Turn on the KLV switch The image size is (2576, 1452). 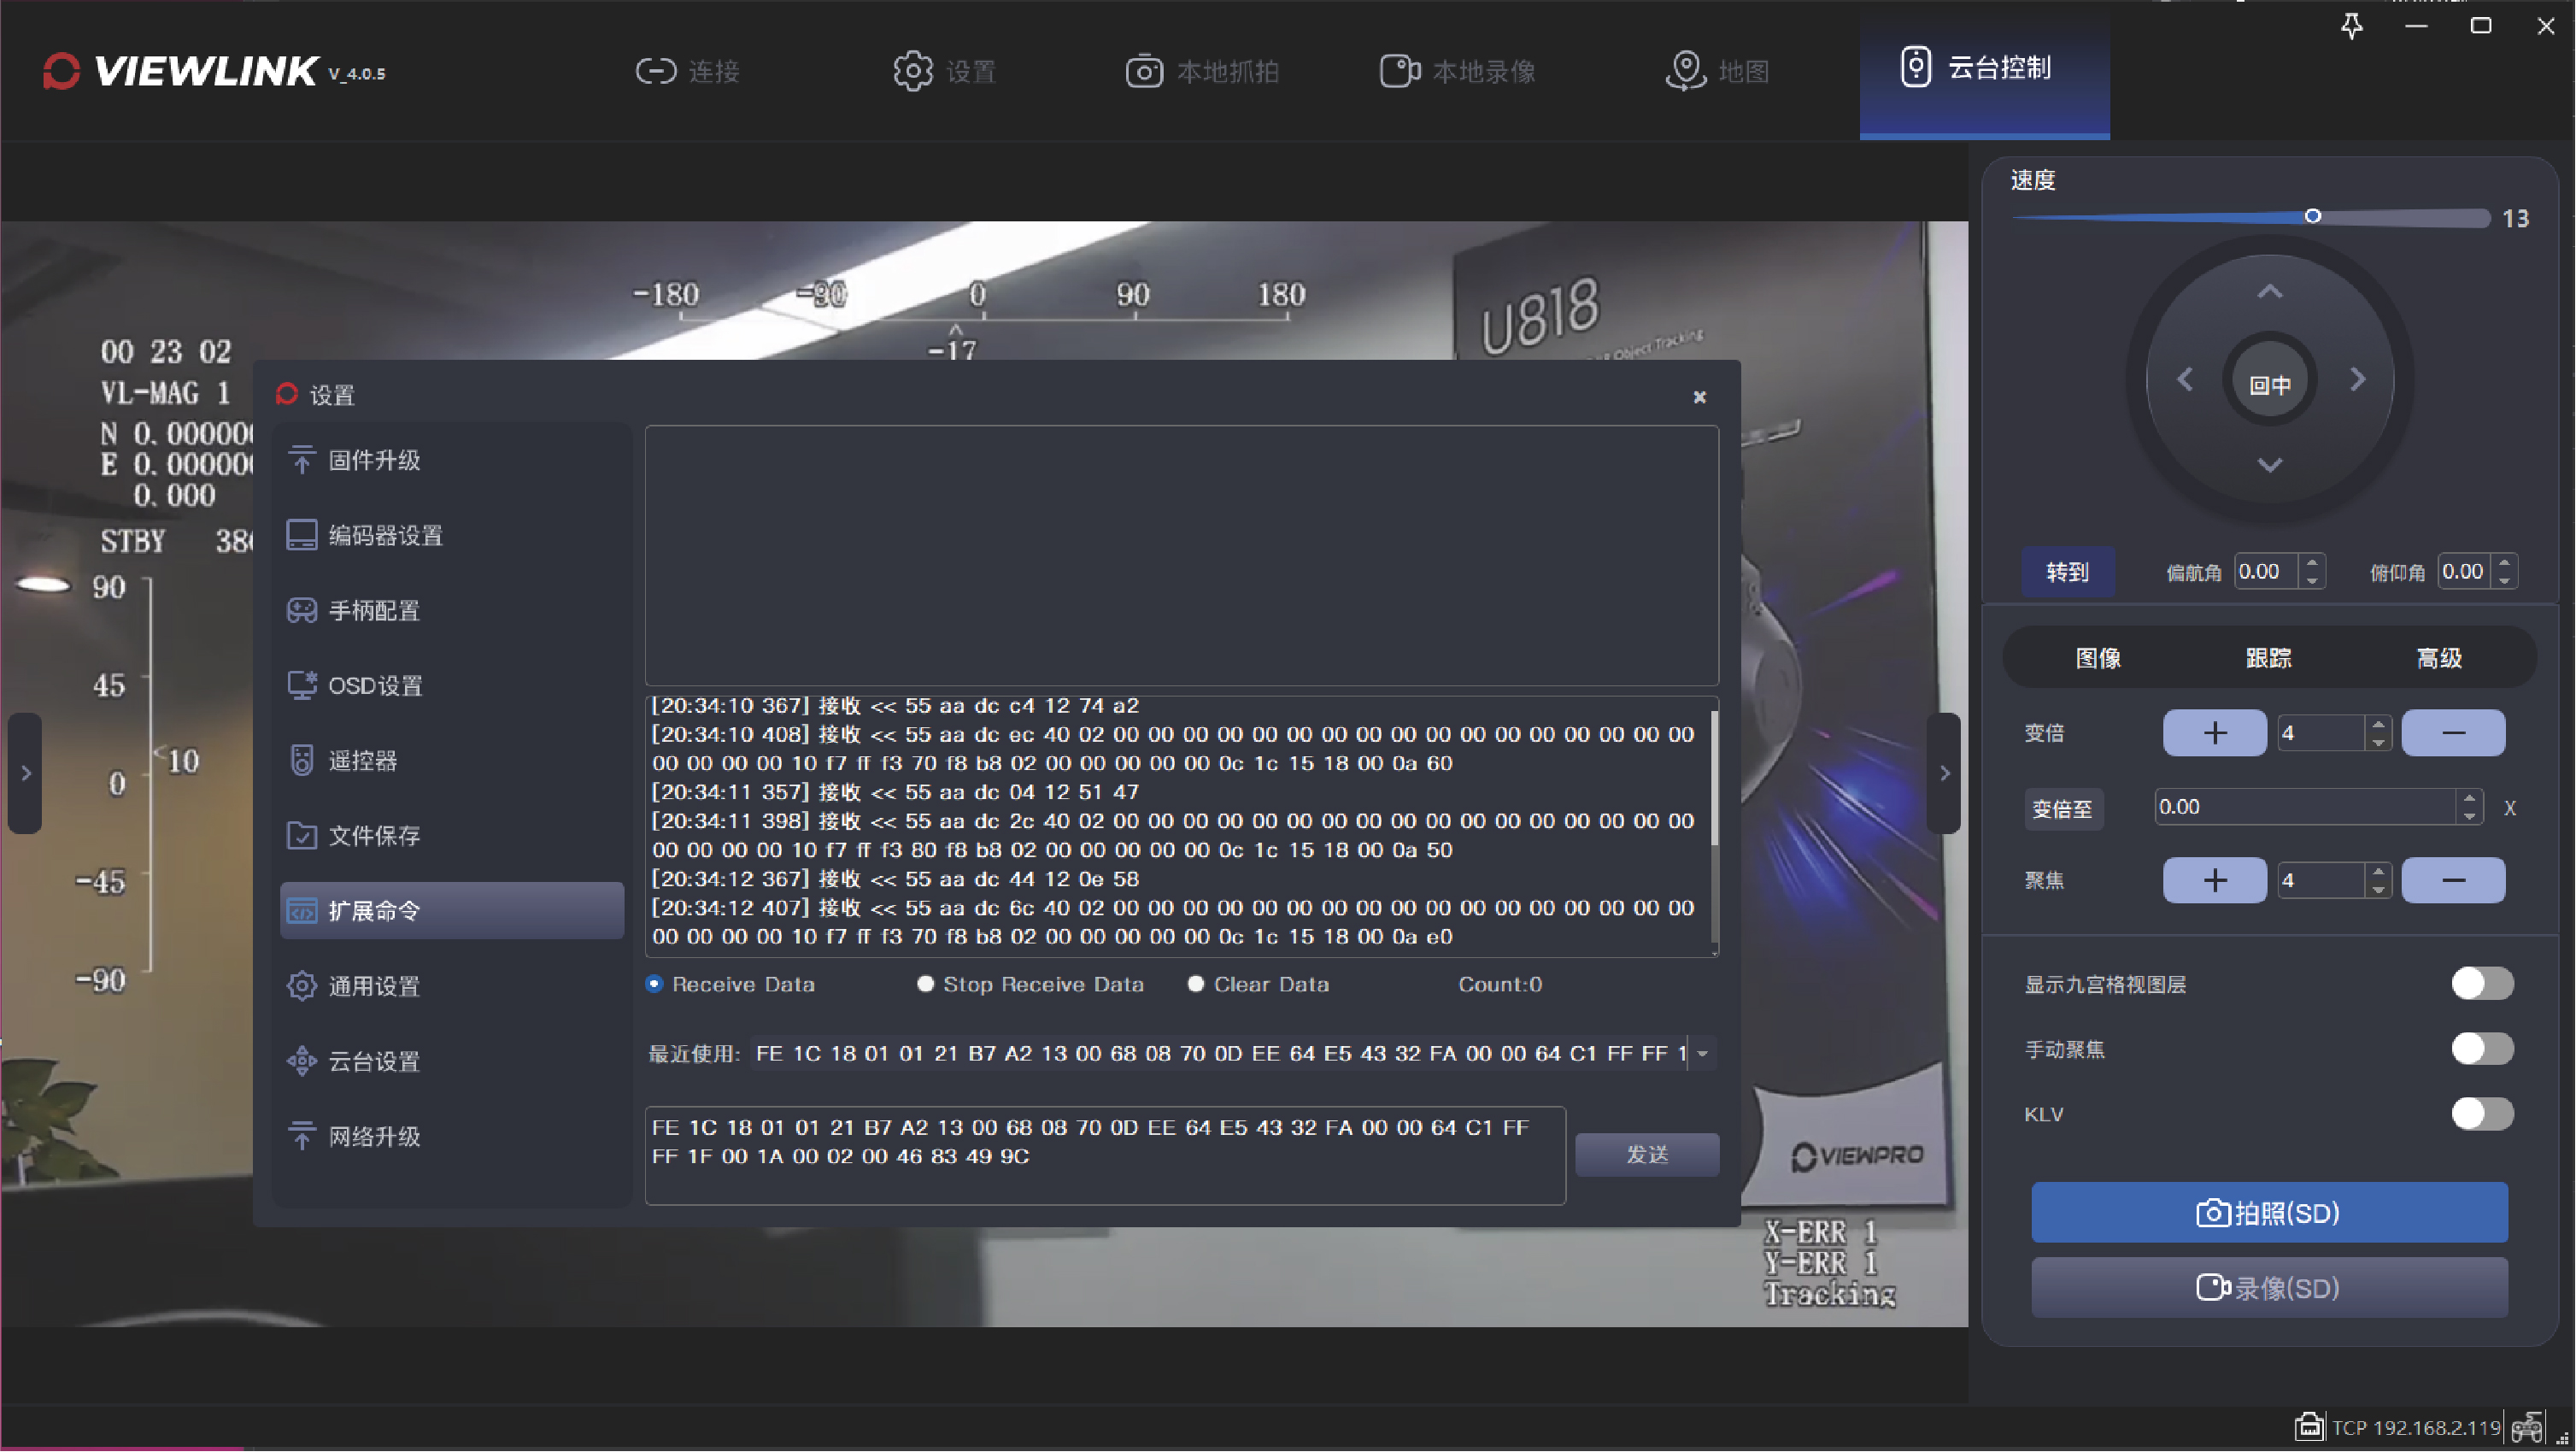(2482, 1114)
